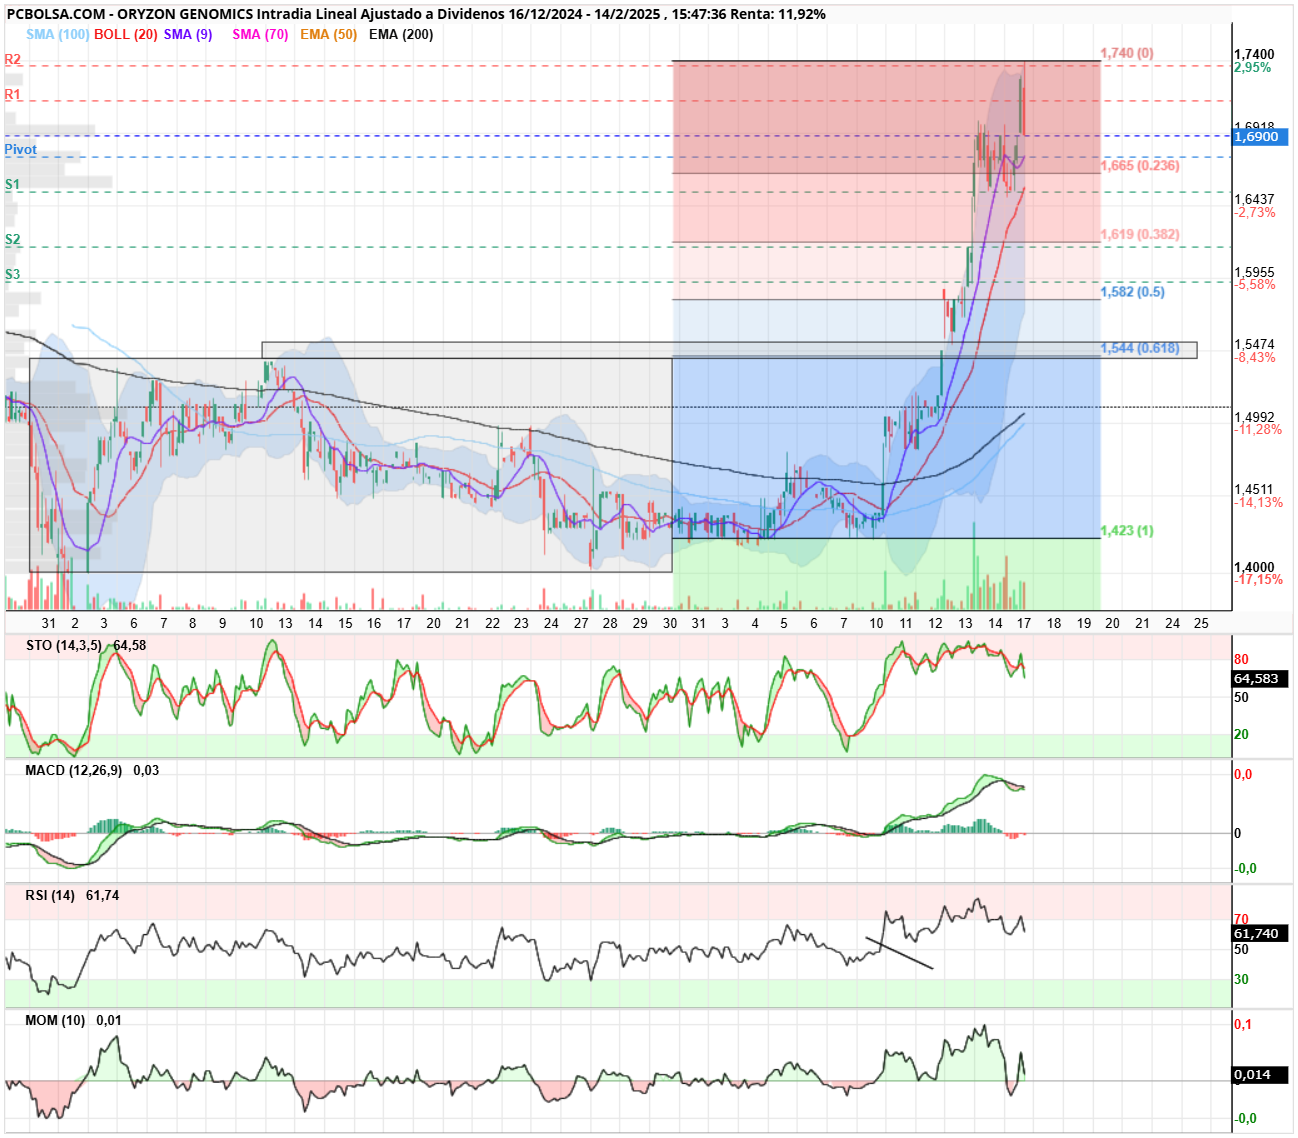Click the current price tag 1,6900
This screenshot has width=1298, height=1138.
click(x=1259, y=136)
